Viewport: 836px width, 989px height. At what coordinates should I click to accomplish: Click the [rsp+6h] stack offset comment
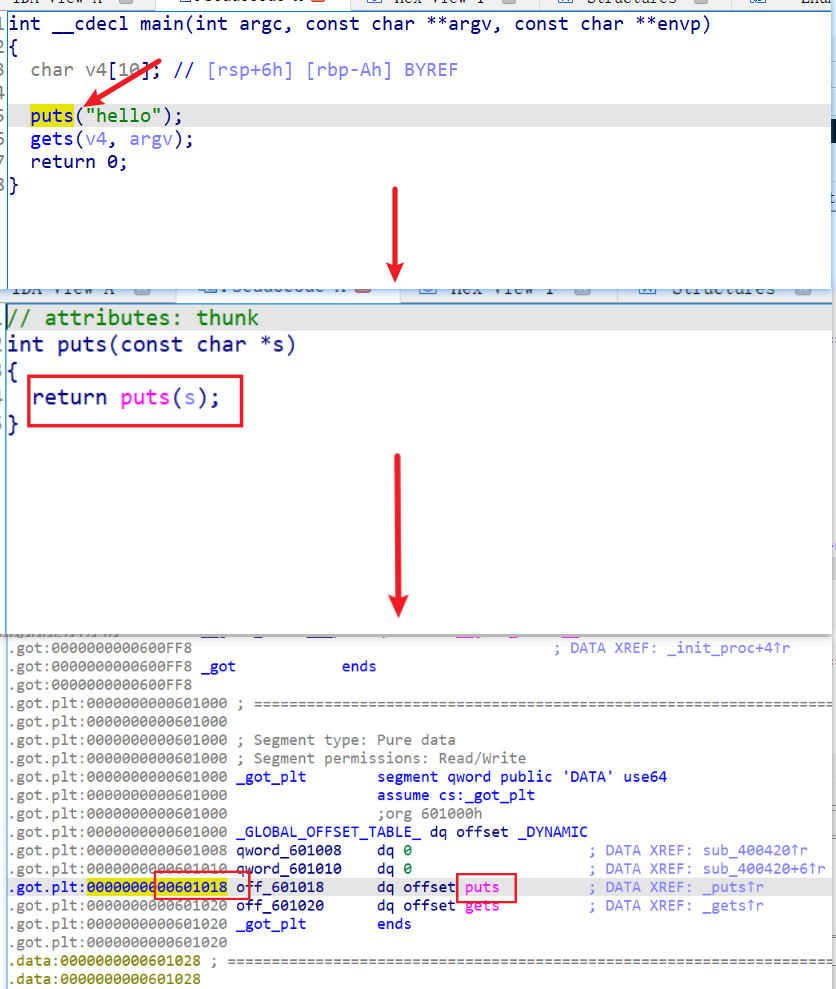(x=250, y=70)
